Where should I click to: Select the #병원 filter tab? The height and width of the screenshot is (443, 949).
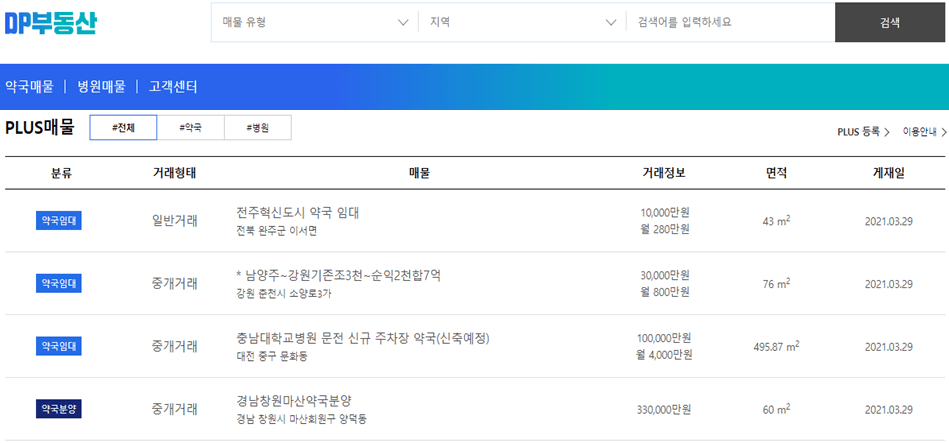click(x=258, y=128)
